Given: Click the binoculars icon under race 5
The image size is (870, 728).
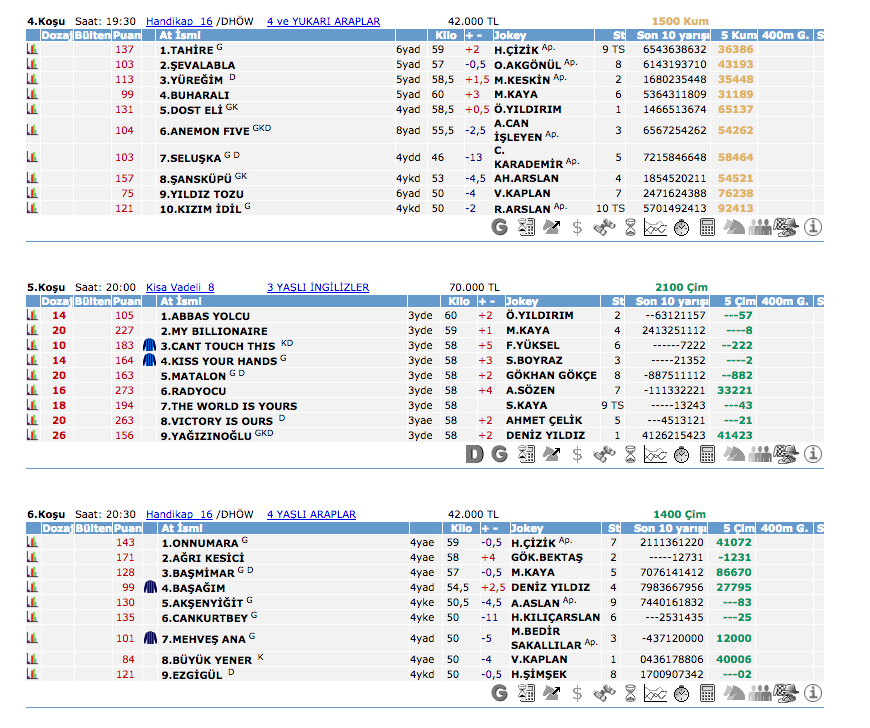Looking at the screenshot, I should coord(603,455).
